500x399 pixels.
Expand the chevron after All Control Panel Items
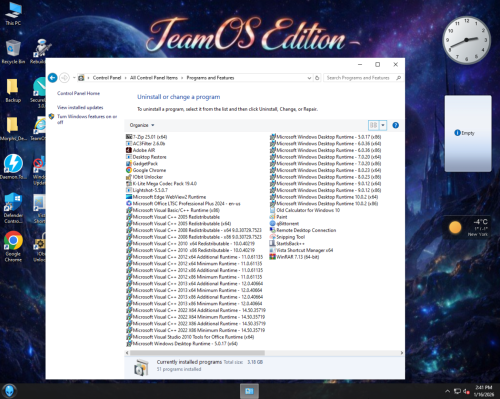pyautogui.click(x=182, y=78)
